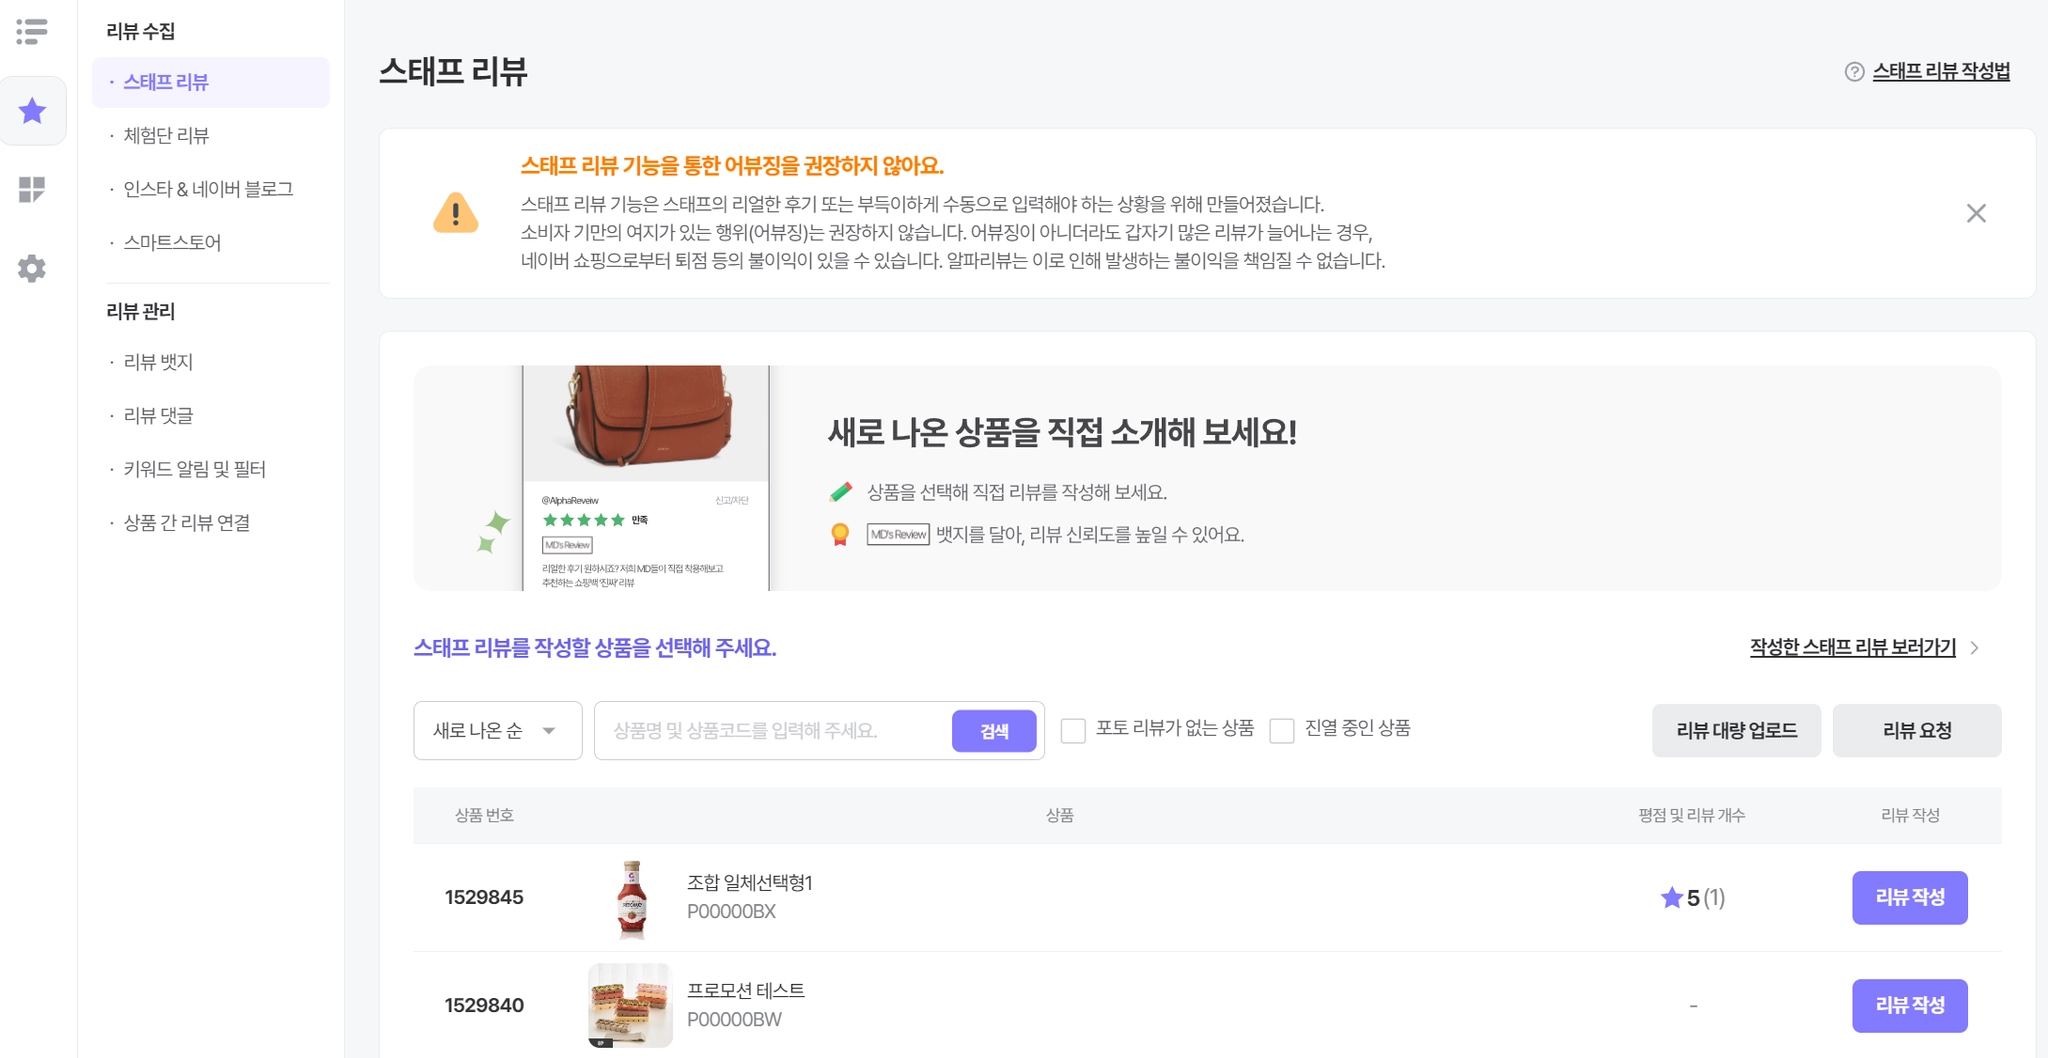Go to 스마트스토어 menu item
Viewport: 2048px width, 1058px height.
(x=172, y=242)
